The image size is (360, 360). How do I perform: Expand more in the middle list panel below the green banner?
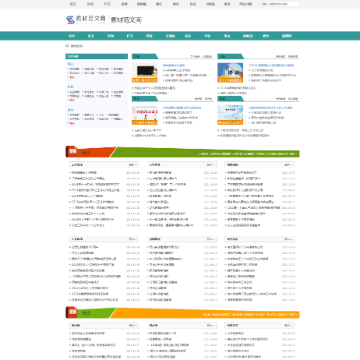pos(211,165)
